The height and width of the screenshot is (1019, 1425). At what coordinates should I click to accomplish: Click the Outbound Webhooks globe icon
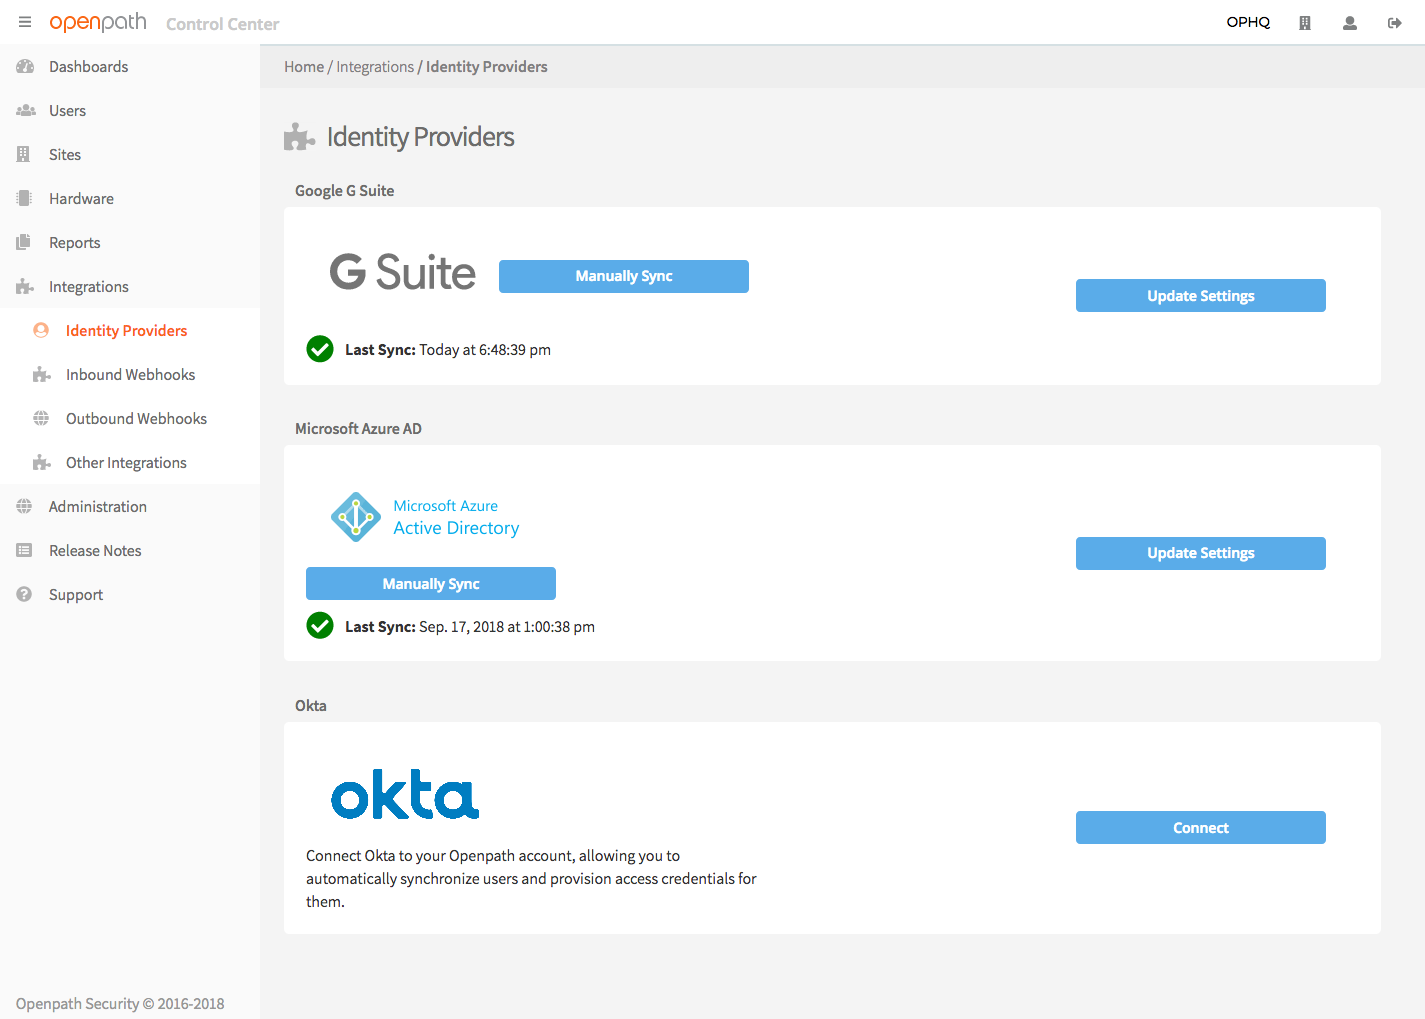tap(41, 419)
